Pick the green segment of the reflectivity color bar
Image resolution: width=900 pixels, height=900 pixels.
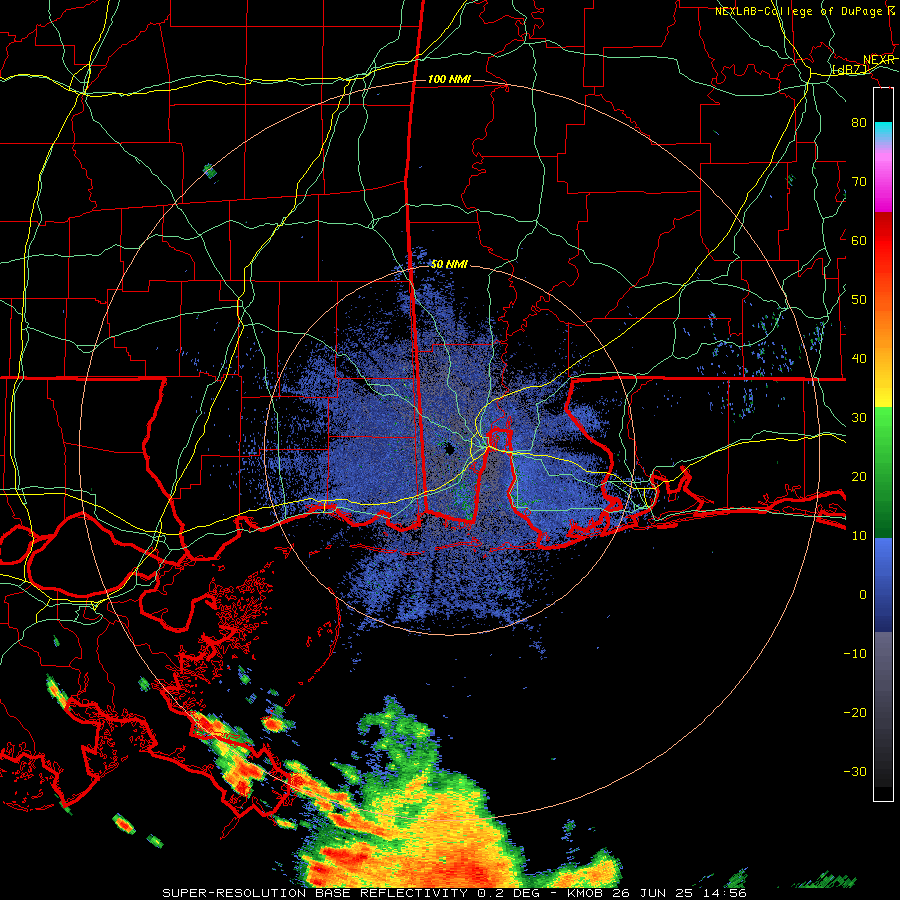(883, 471)
